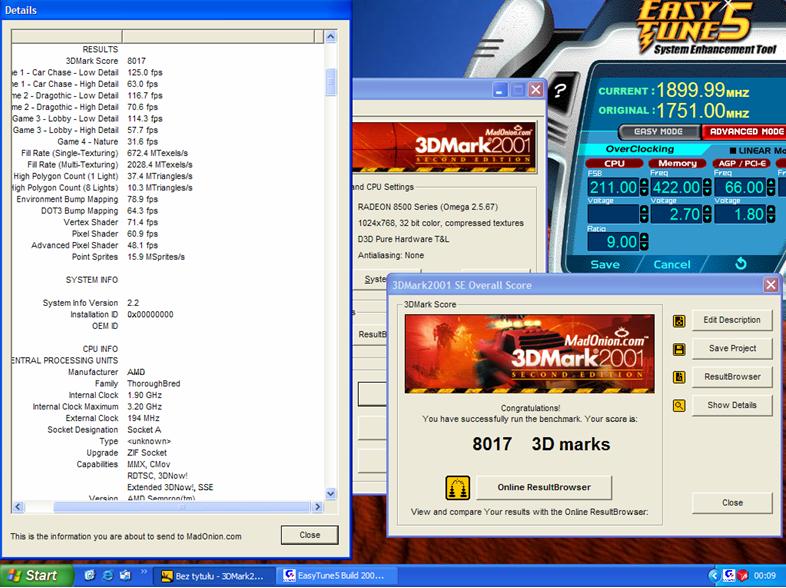The width and height of the screenshot is (786, 588).
Task: Click the Family ThoroughBred row
Action: pos(168,384)
